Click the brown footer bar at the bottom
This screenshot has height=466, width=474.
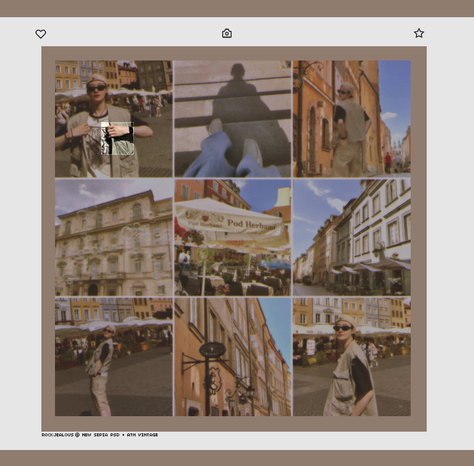pos(237,458)
